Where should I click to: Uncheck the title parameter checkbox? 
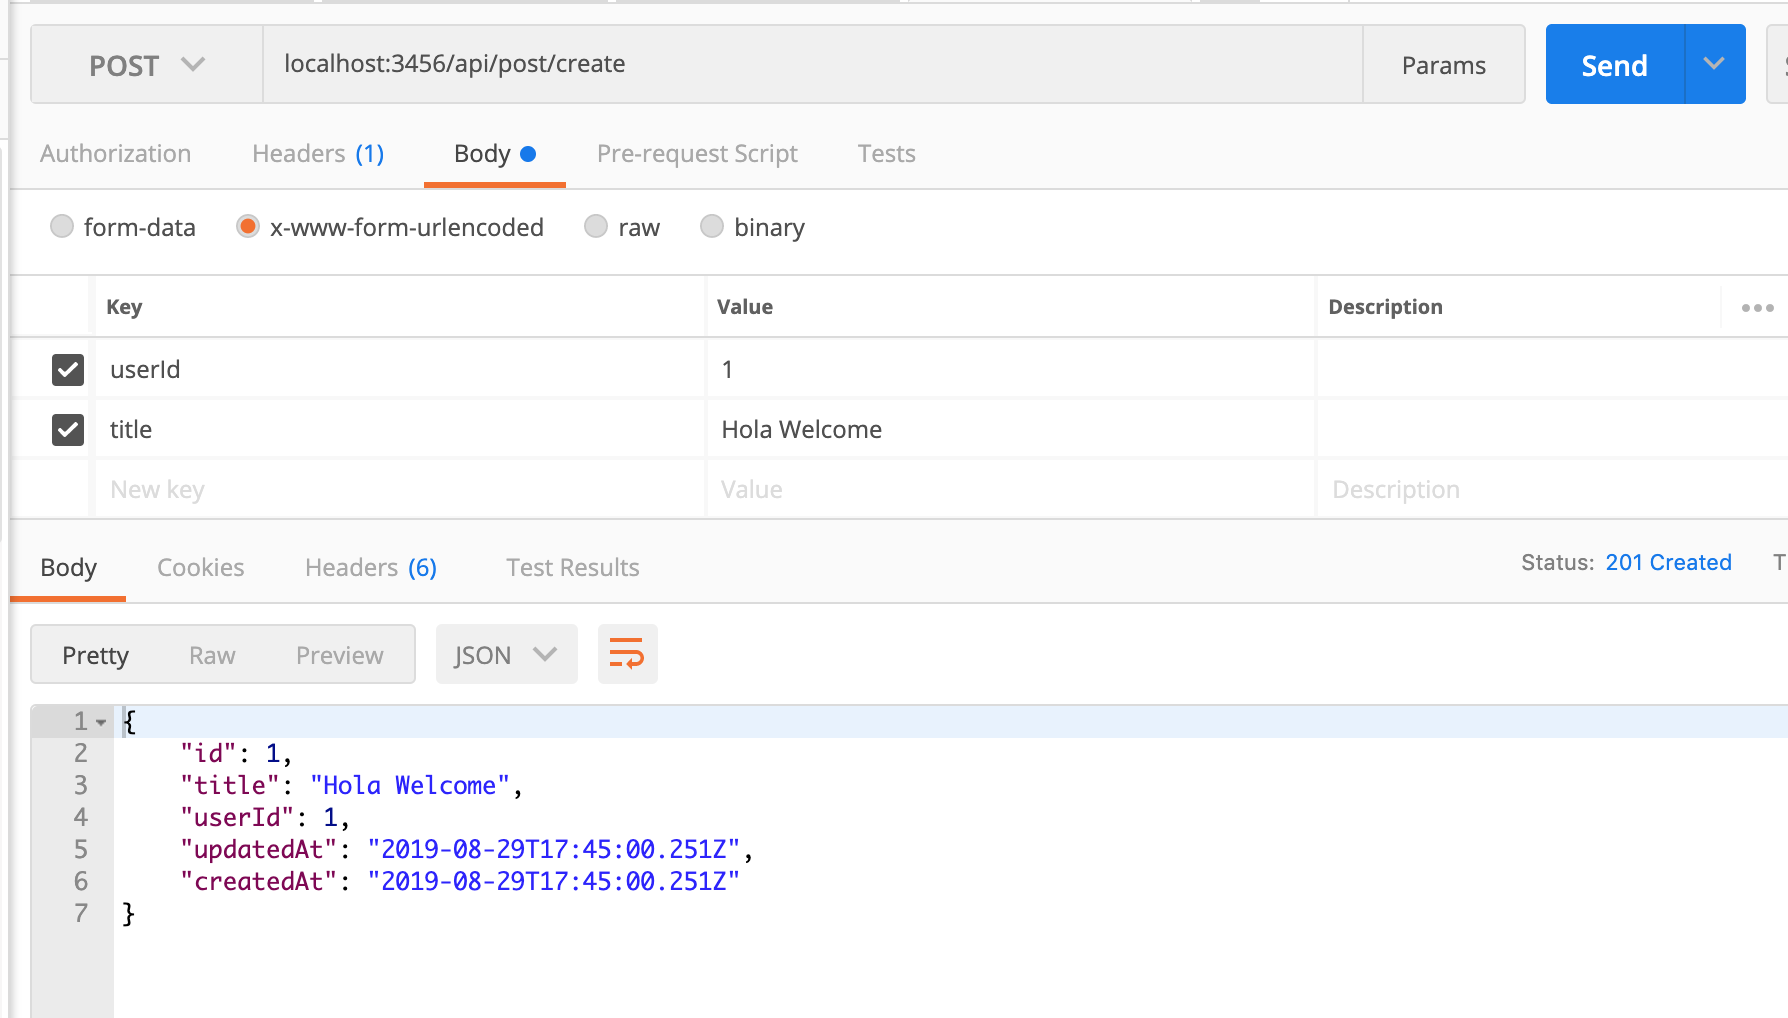pyautogui.click(x=68, y=430)
